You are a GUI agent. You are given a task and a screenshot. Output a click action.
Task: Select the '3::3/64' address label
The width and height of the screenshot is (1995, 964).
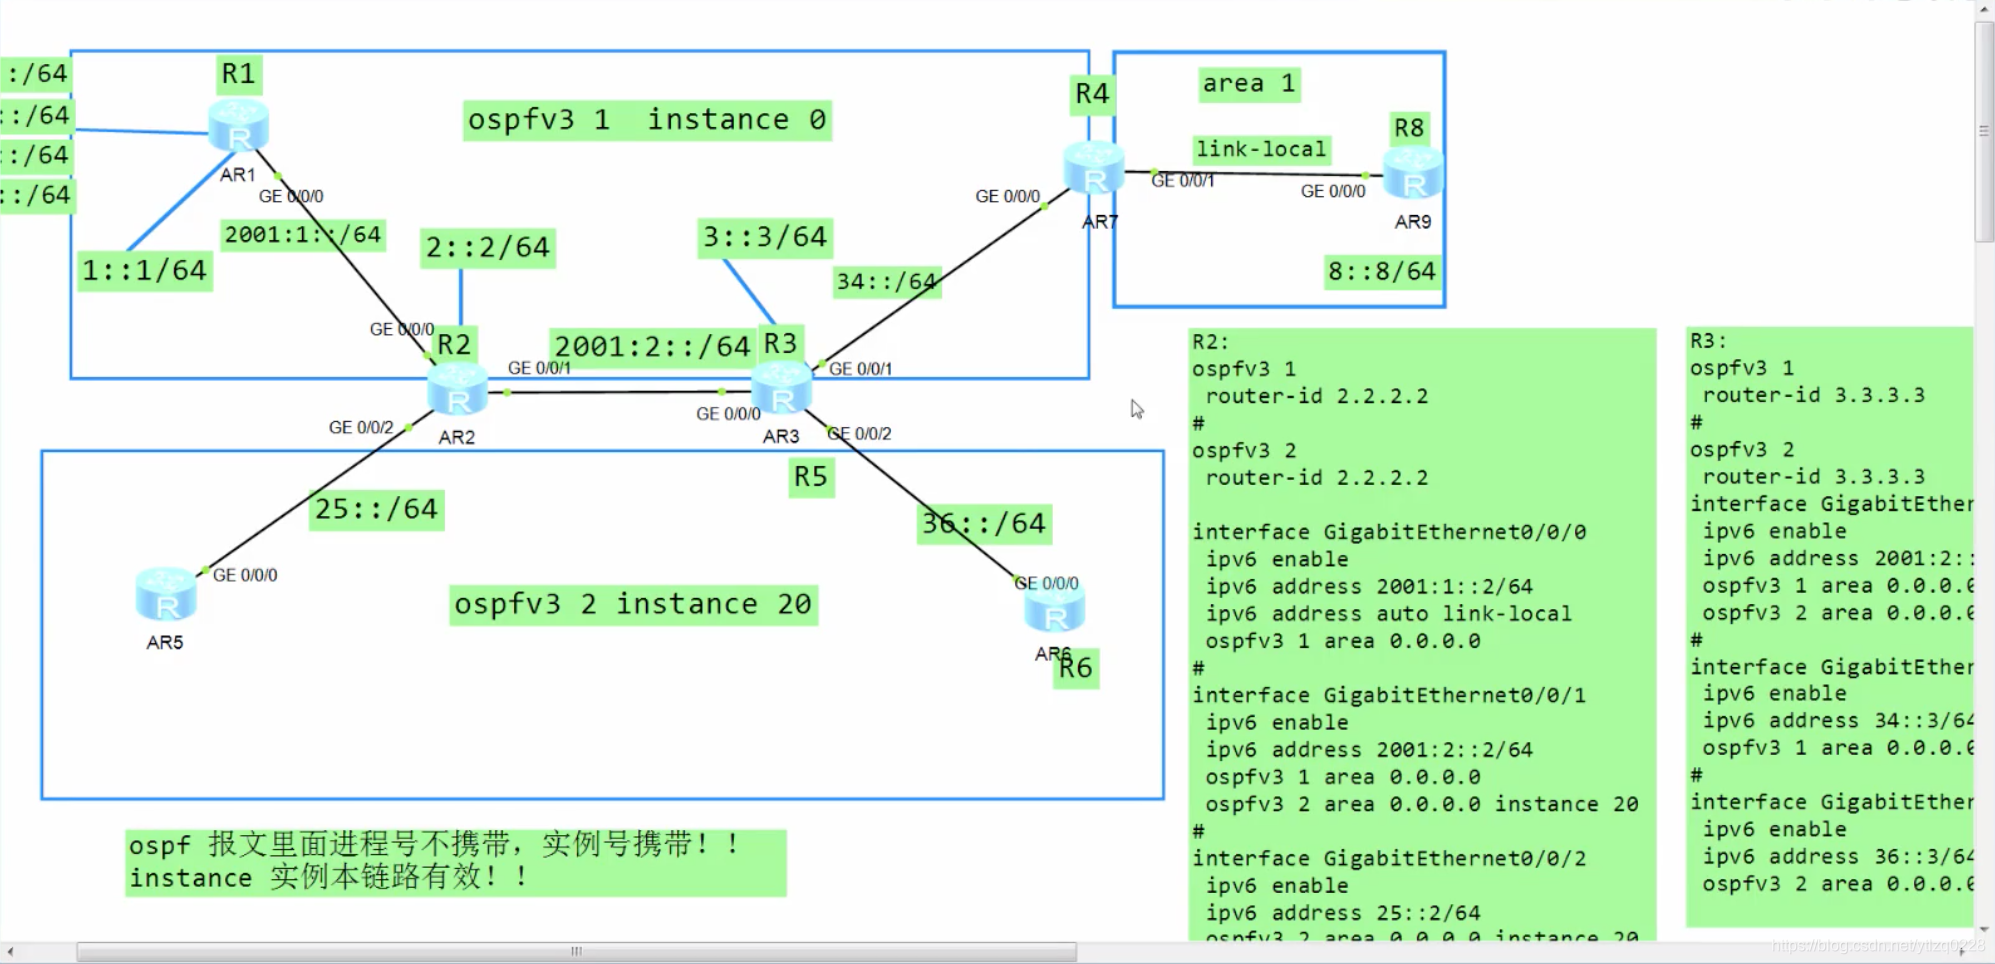click(x=765, y=237)
